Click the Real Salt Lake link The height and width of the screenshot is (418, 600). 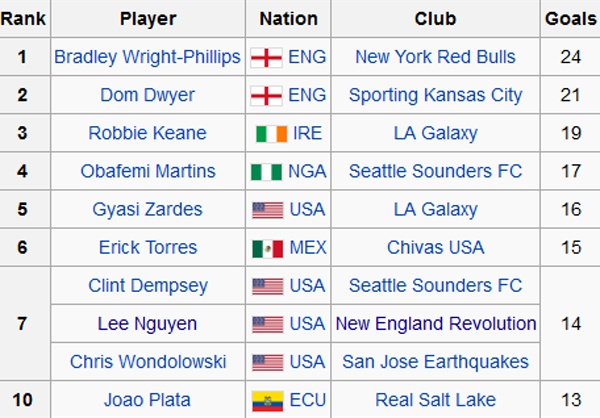coord(435,400)
